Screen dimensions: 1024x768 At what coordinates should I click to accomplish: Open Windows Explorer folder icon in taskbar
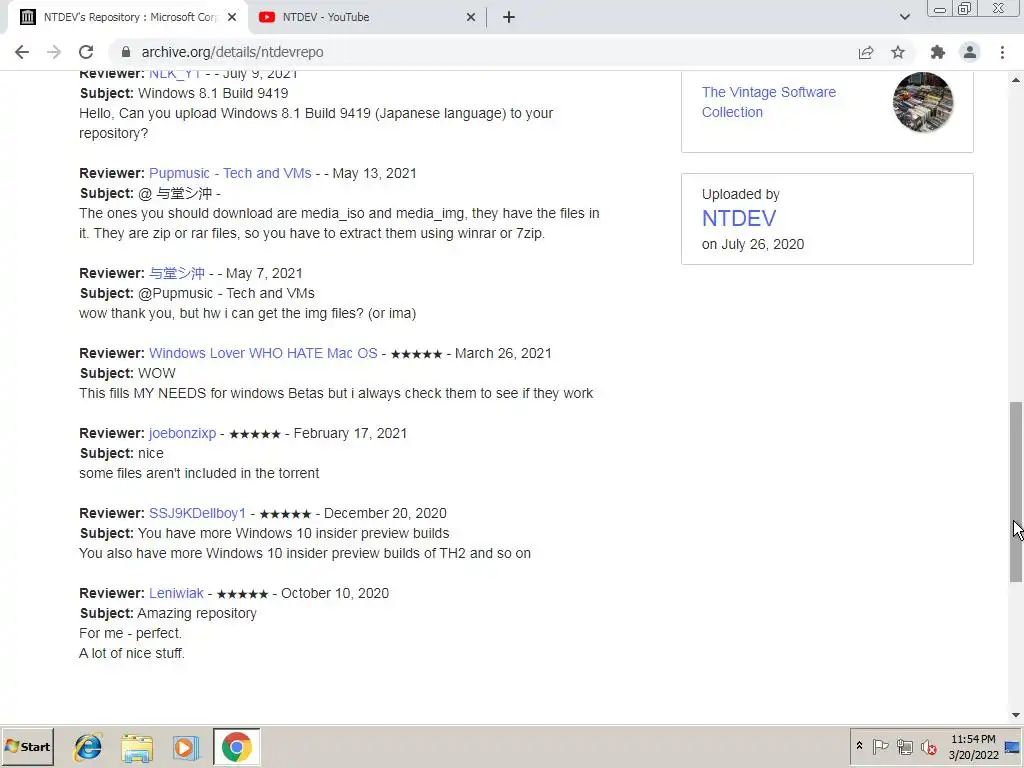point(136,747)
